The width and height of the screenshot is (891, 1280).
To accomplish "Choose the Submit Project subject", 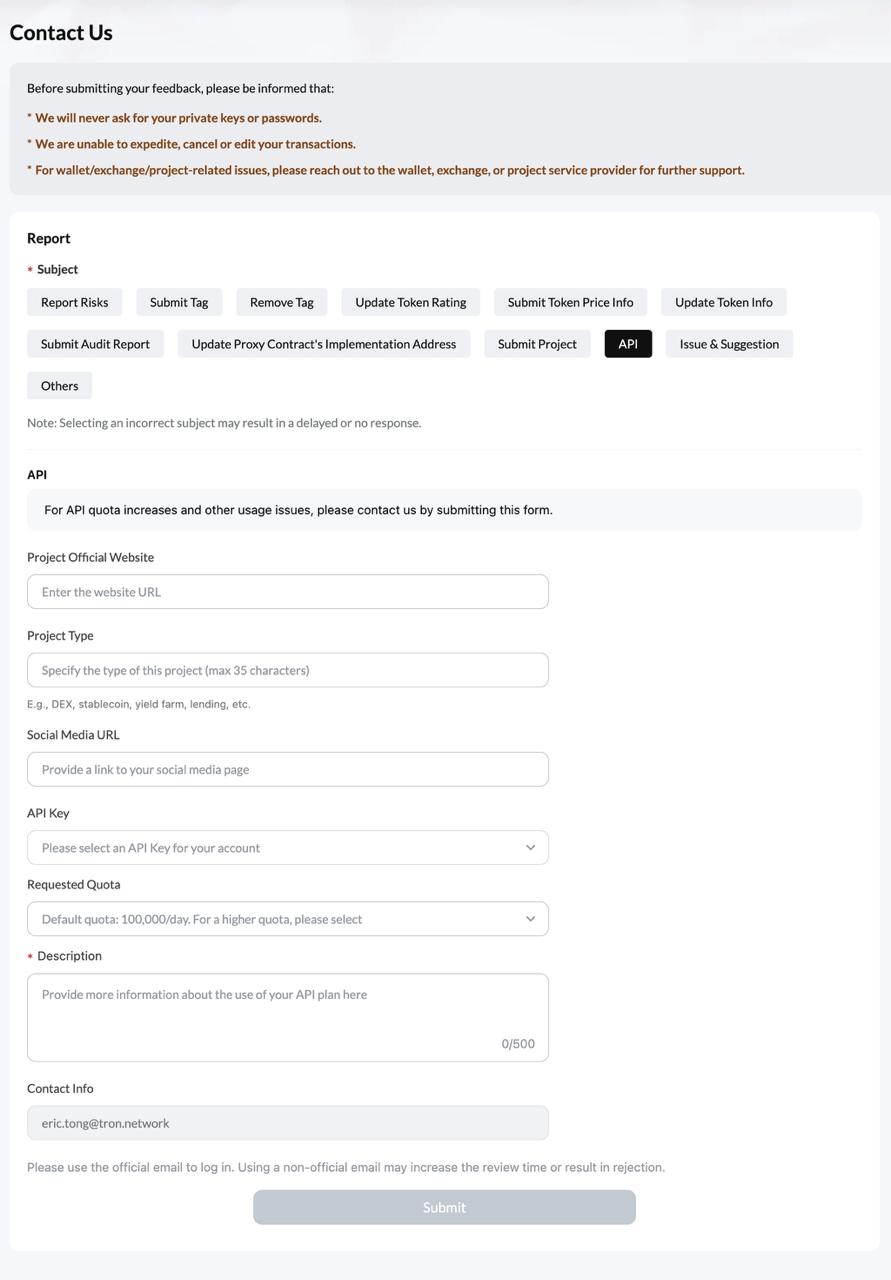I will click(x=536, y=343).
